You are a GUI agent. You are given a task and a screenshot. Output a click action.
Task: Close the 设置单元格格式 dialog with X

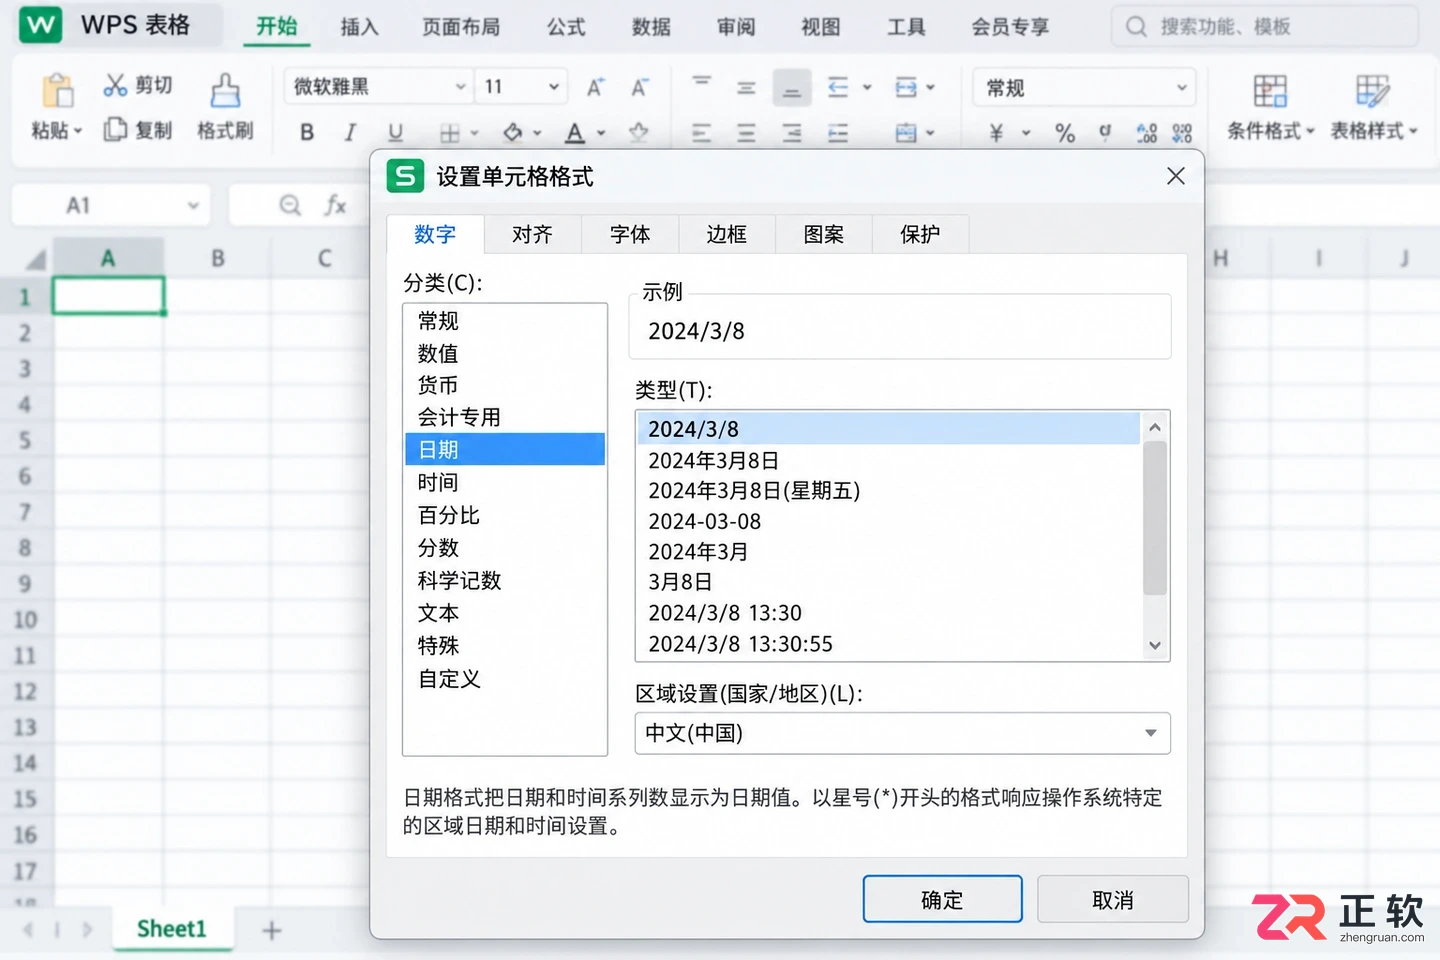coord(1176,176)
